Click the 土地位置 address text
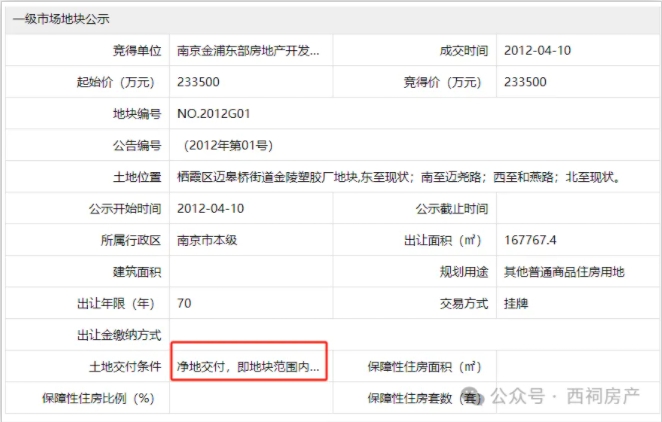 pos(399,177)
